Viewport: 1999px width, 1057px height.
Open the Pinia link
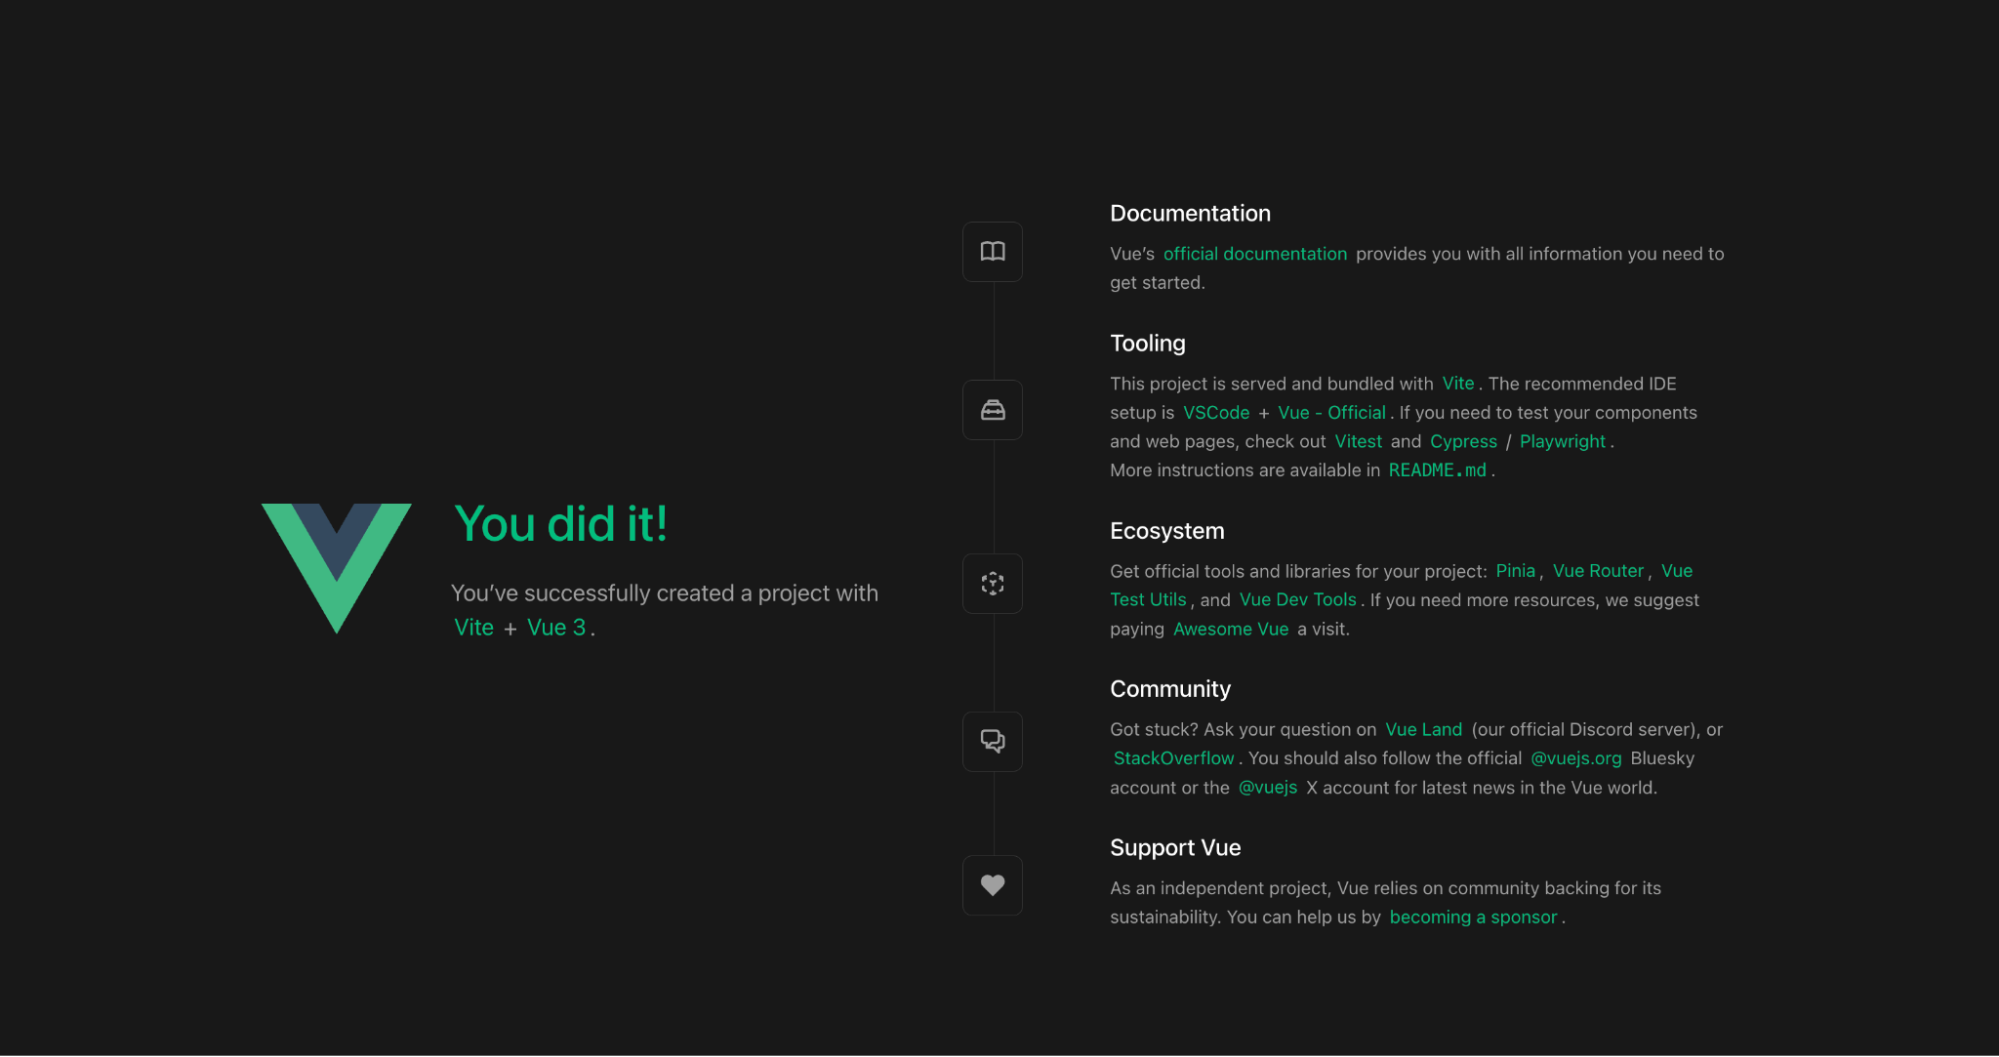pos(1515,571)
